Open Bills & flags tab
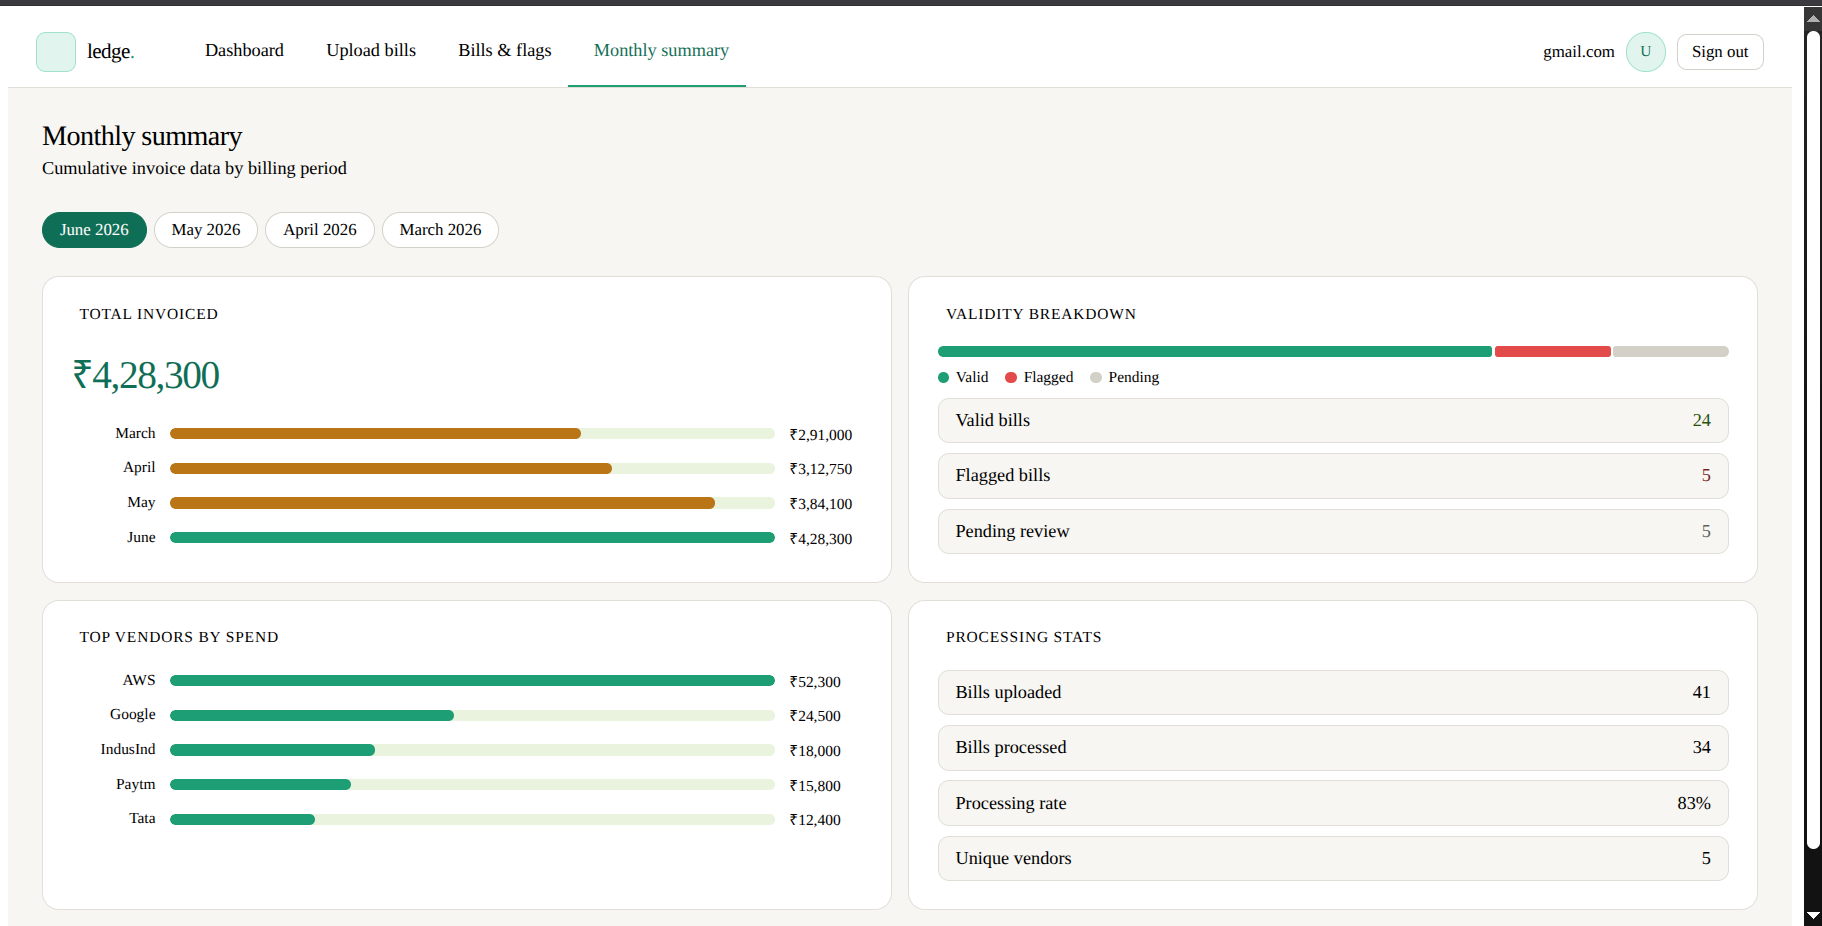This screenshot has width=1822, height=926. point(505,50)
